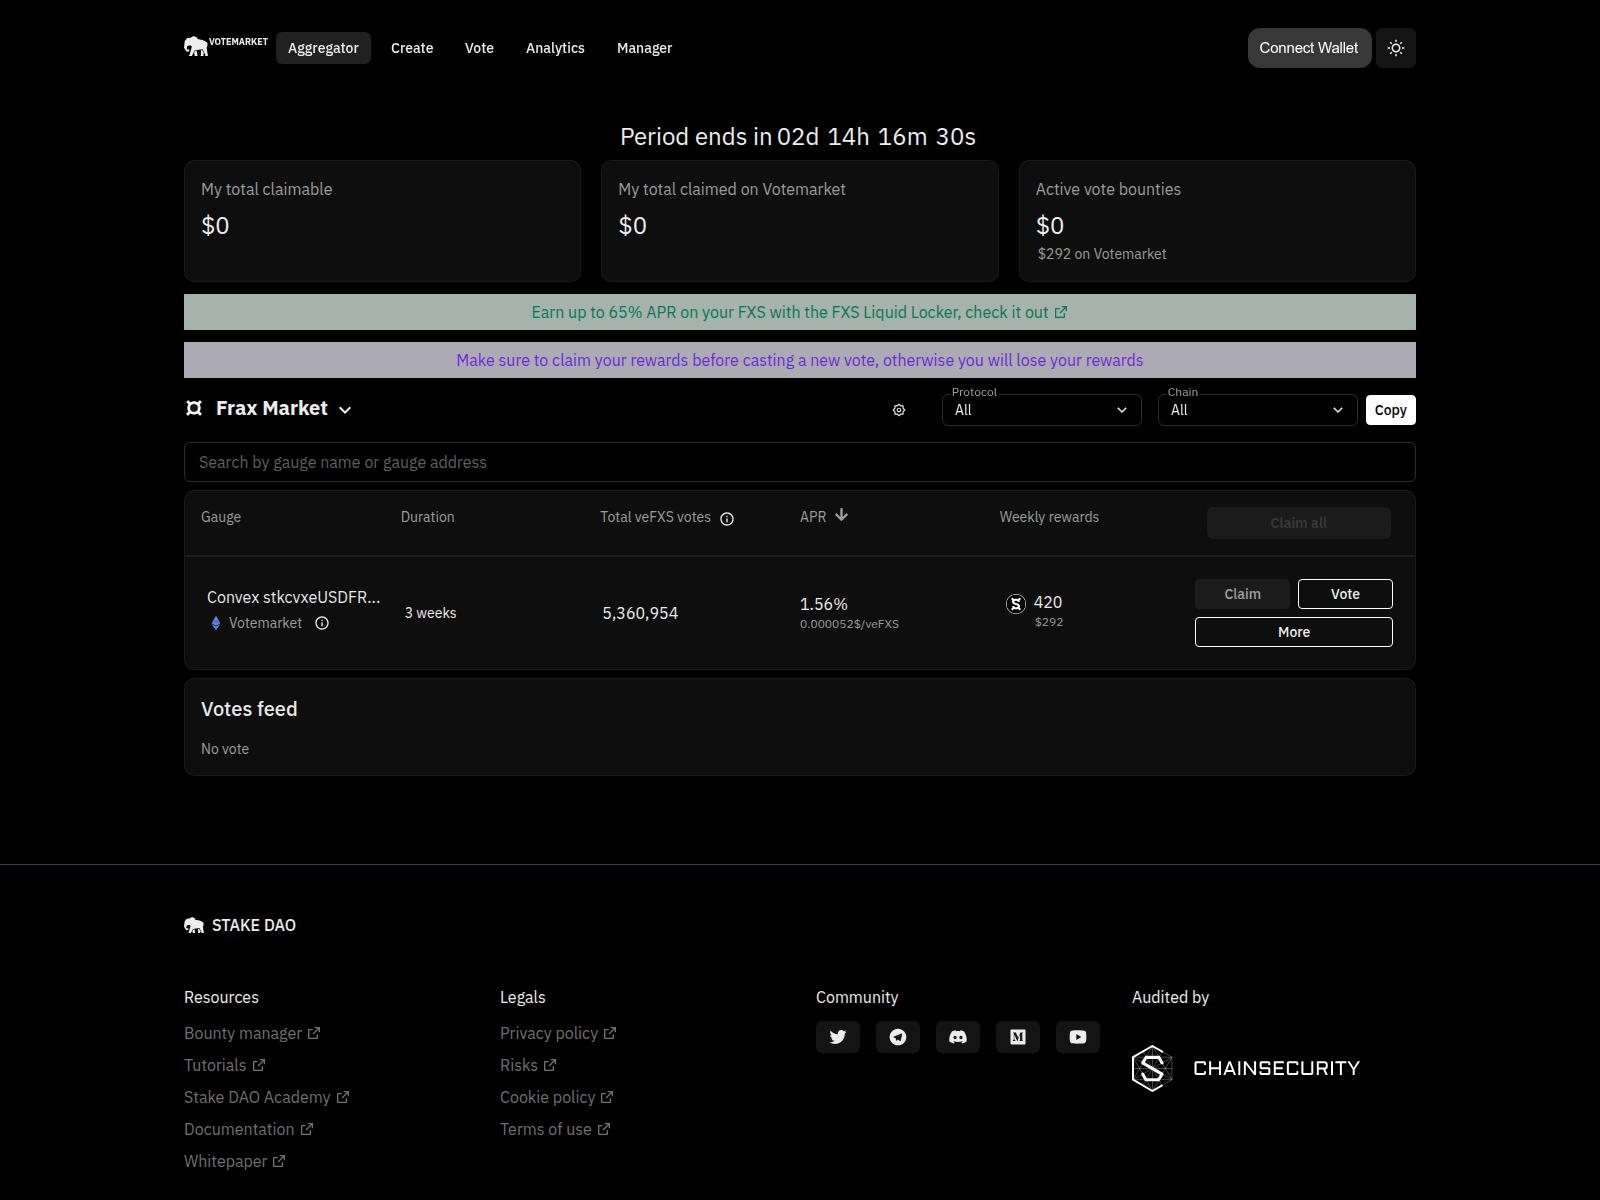Click the Convex stkcvxeUSDFR gauge name
The width and height of the screenshot is (1600, 1200).
pos(293,597)
